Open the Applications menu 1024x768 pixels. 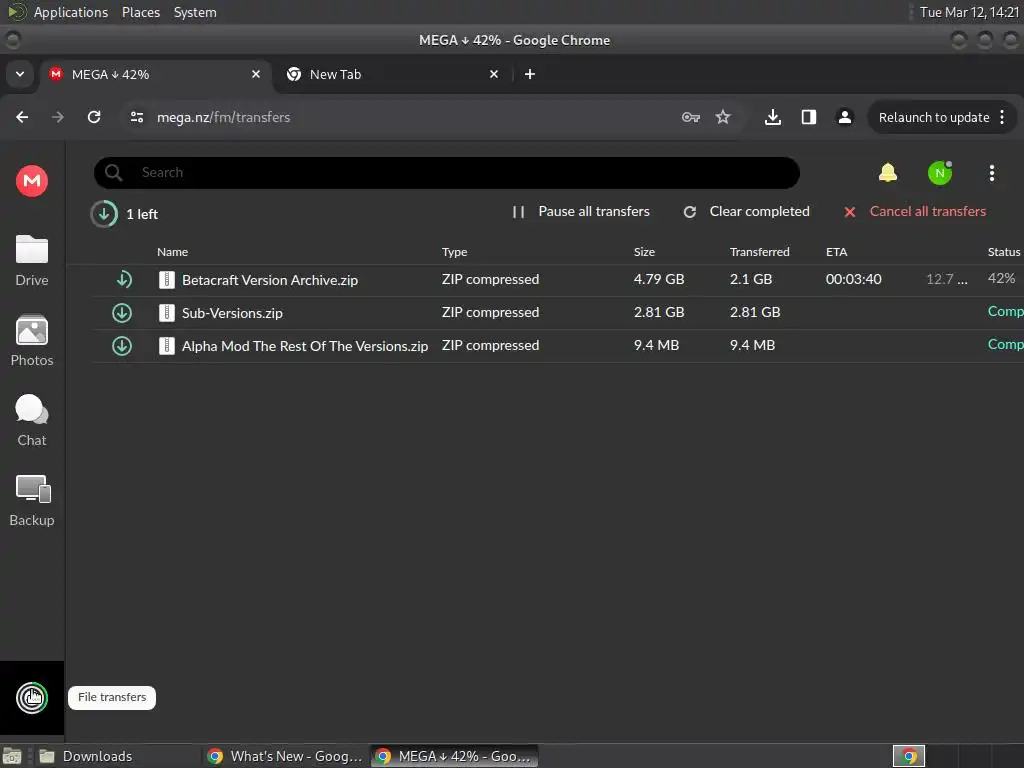click(x=71, y=12)
